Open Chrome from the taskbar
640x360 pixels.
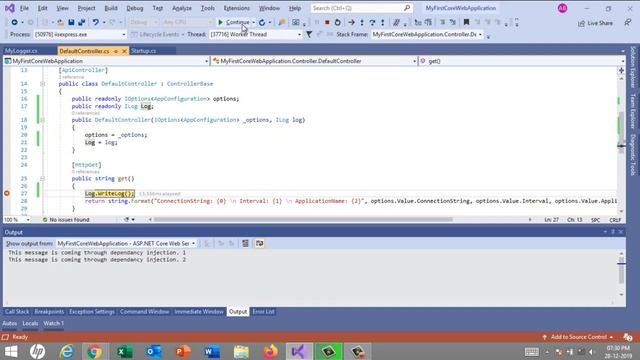pyautogui.click(x=94, y=351)
